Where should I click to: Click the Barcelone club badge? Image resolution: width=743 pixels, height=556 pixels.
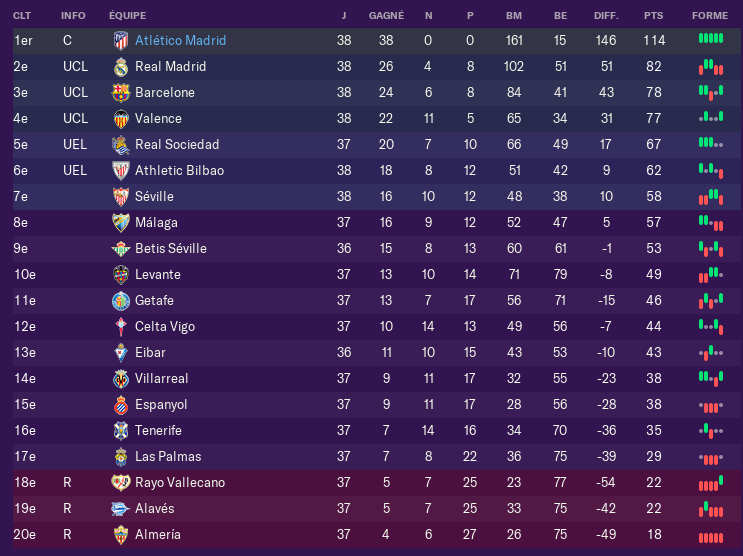pos(121,93)
